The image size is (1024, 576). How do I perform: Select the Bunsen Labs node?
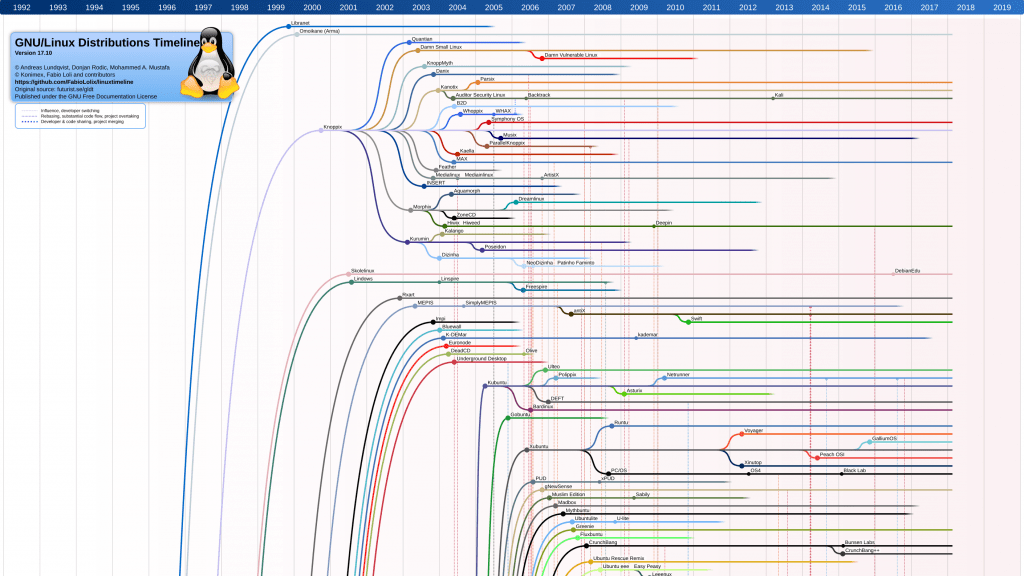[859, 543]
